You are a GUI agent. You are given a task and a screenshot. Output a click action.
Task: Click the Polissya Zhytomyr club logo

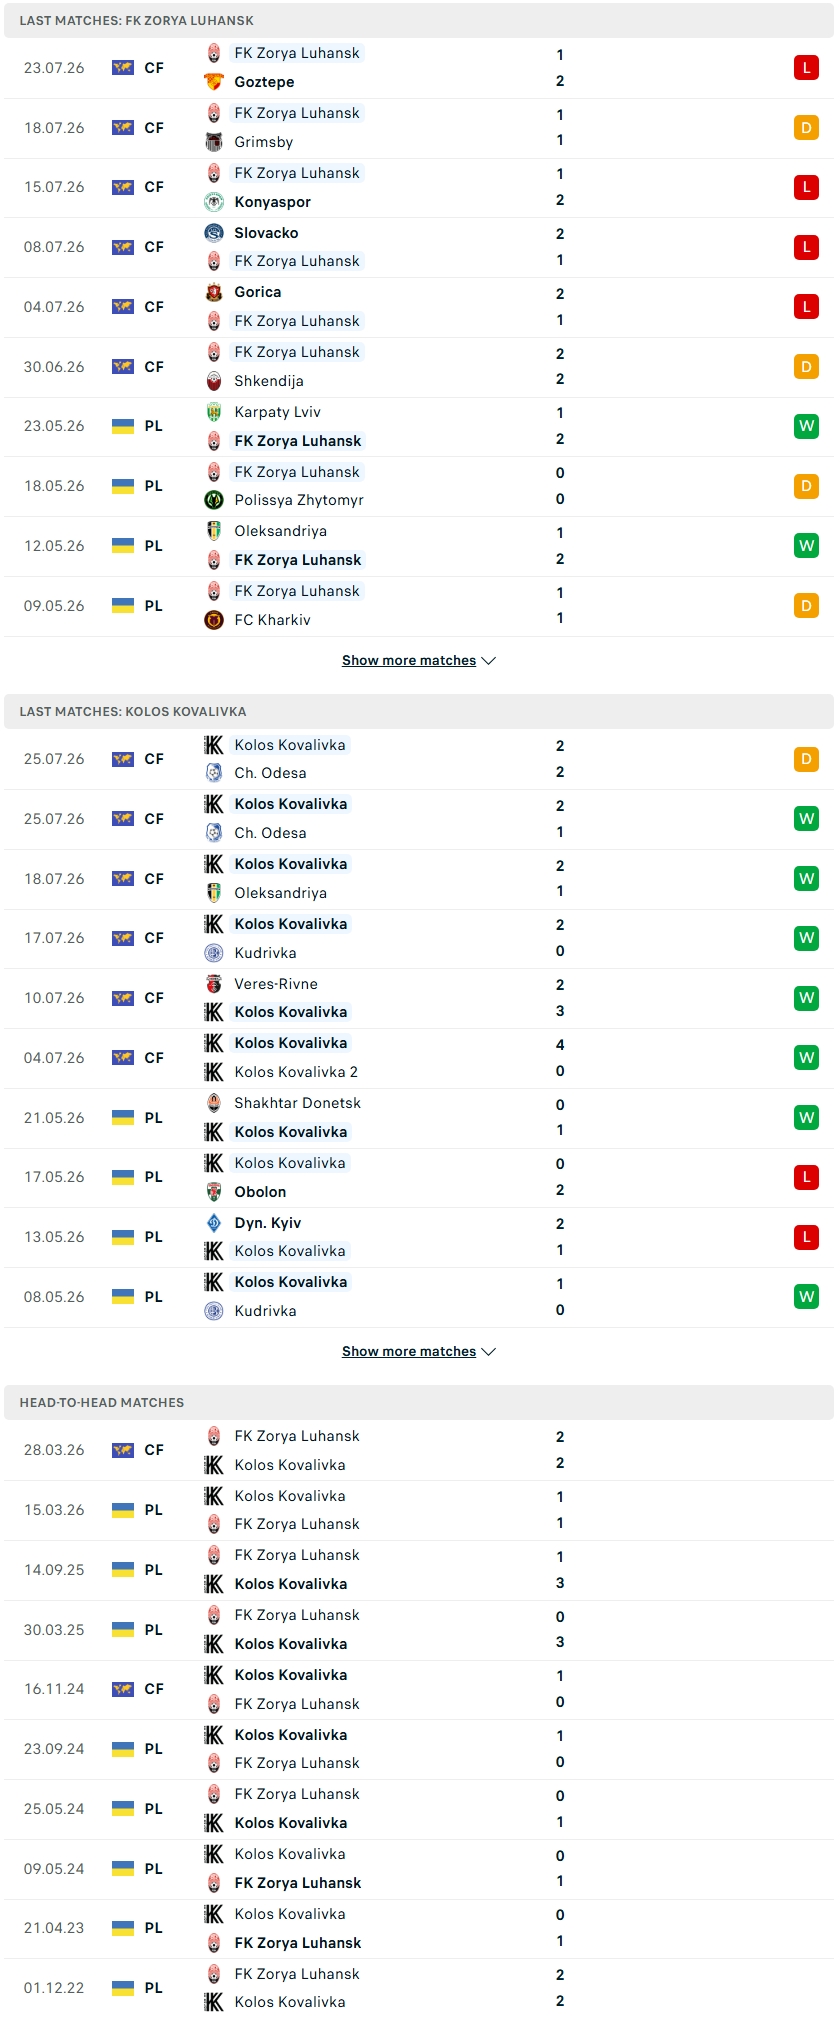[x=214, y=500]
